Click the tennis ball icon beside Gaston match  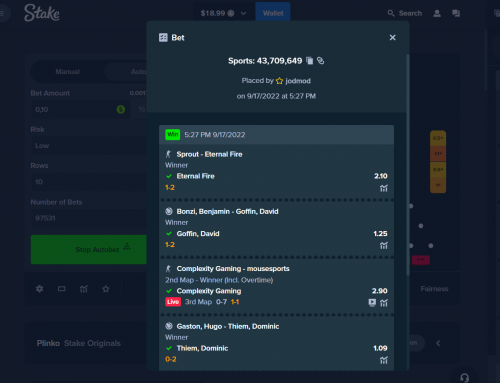pos(169,326)
